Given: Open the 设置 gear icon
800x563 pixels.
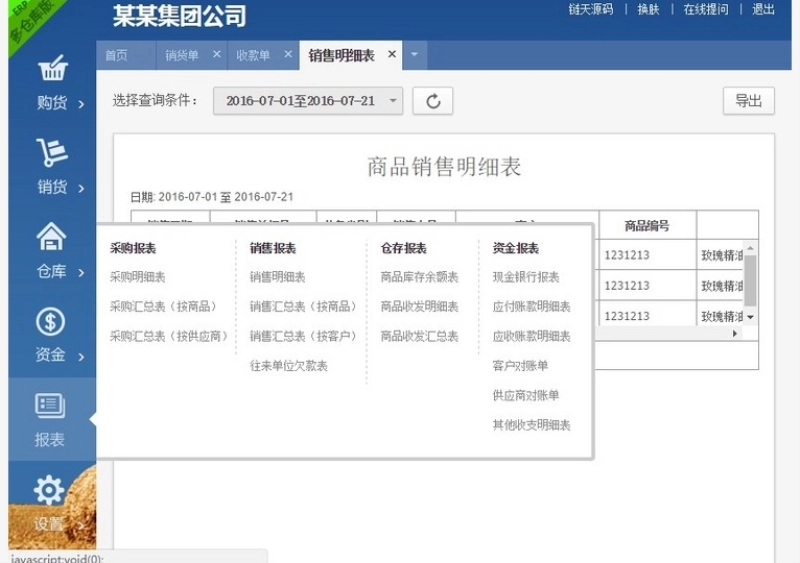Looking at the screenshot, I should [x=49, y=490].
